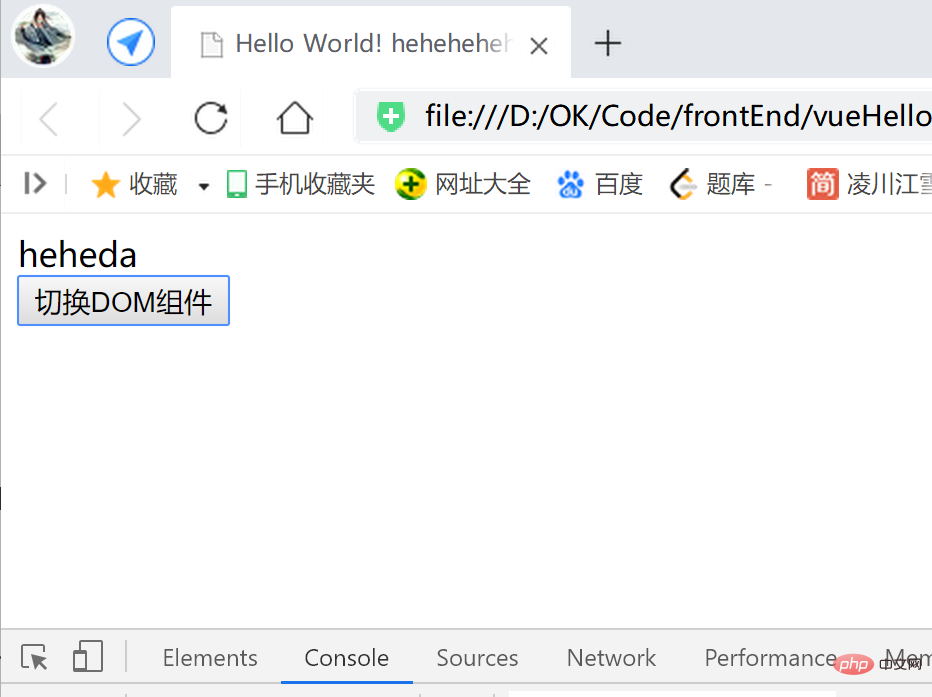The width and height of the screenshot is (932, 697).
Task: Toggle the device toolbar in DevTools
Action: coord(88,657)
